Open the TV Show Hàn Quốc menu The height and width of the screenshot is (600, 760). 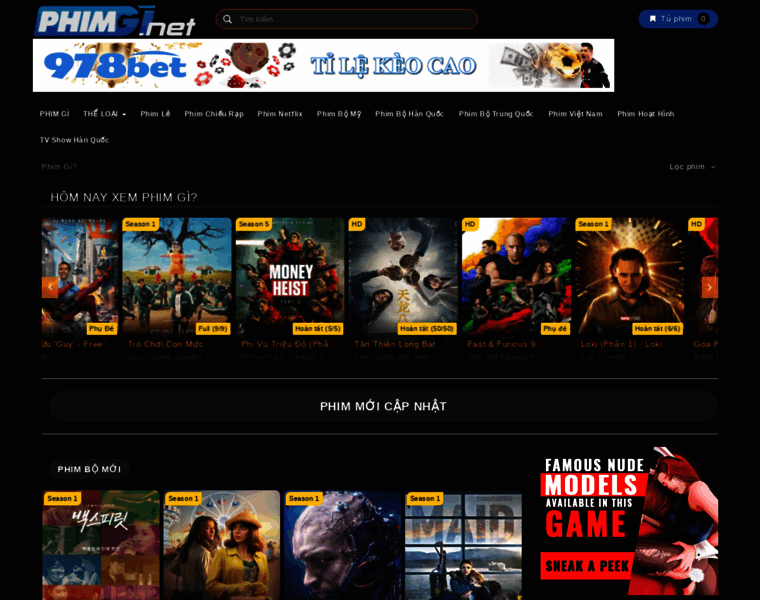(x=74, y=140)
